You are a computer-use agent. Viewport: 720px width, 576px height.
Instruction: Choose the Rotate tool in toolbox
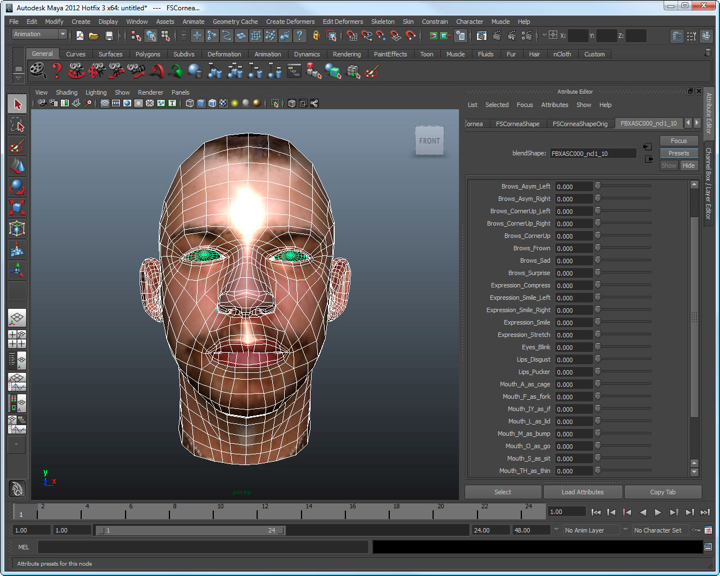pos(17,187)
